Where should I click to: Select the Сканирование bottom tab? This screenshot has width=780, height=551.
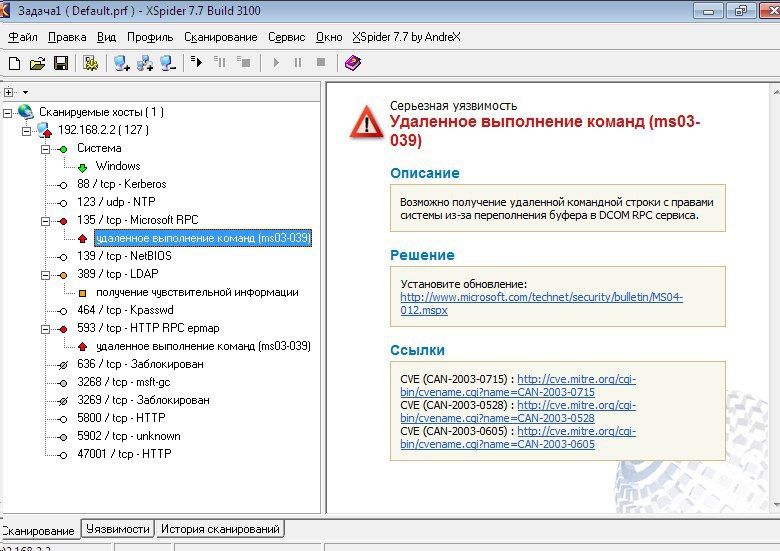tap(39, 531)
